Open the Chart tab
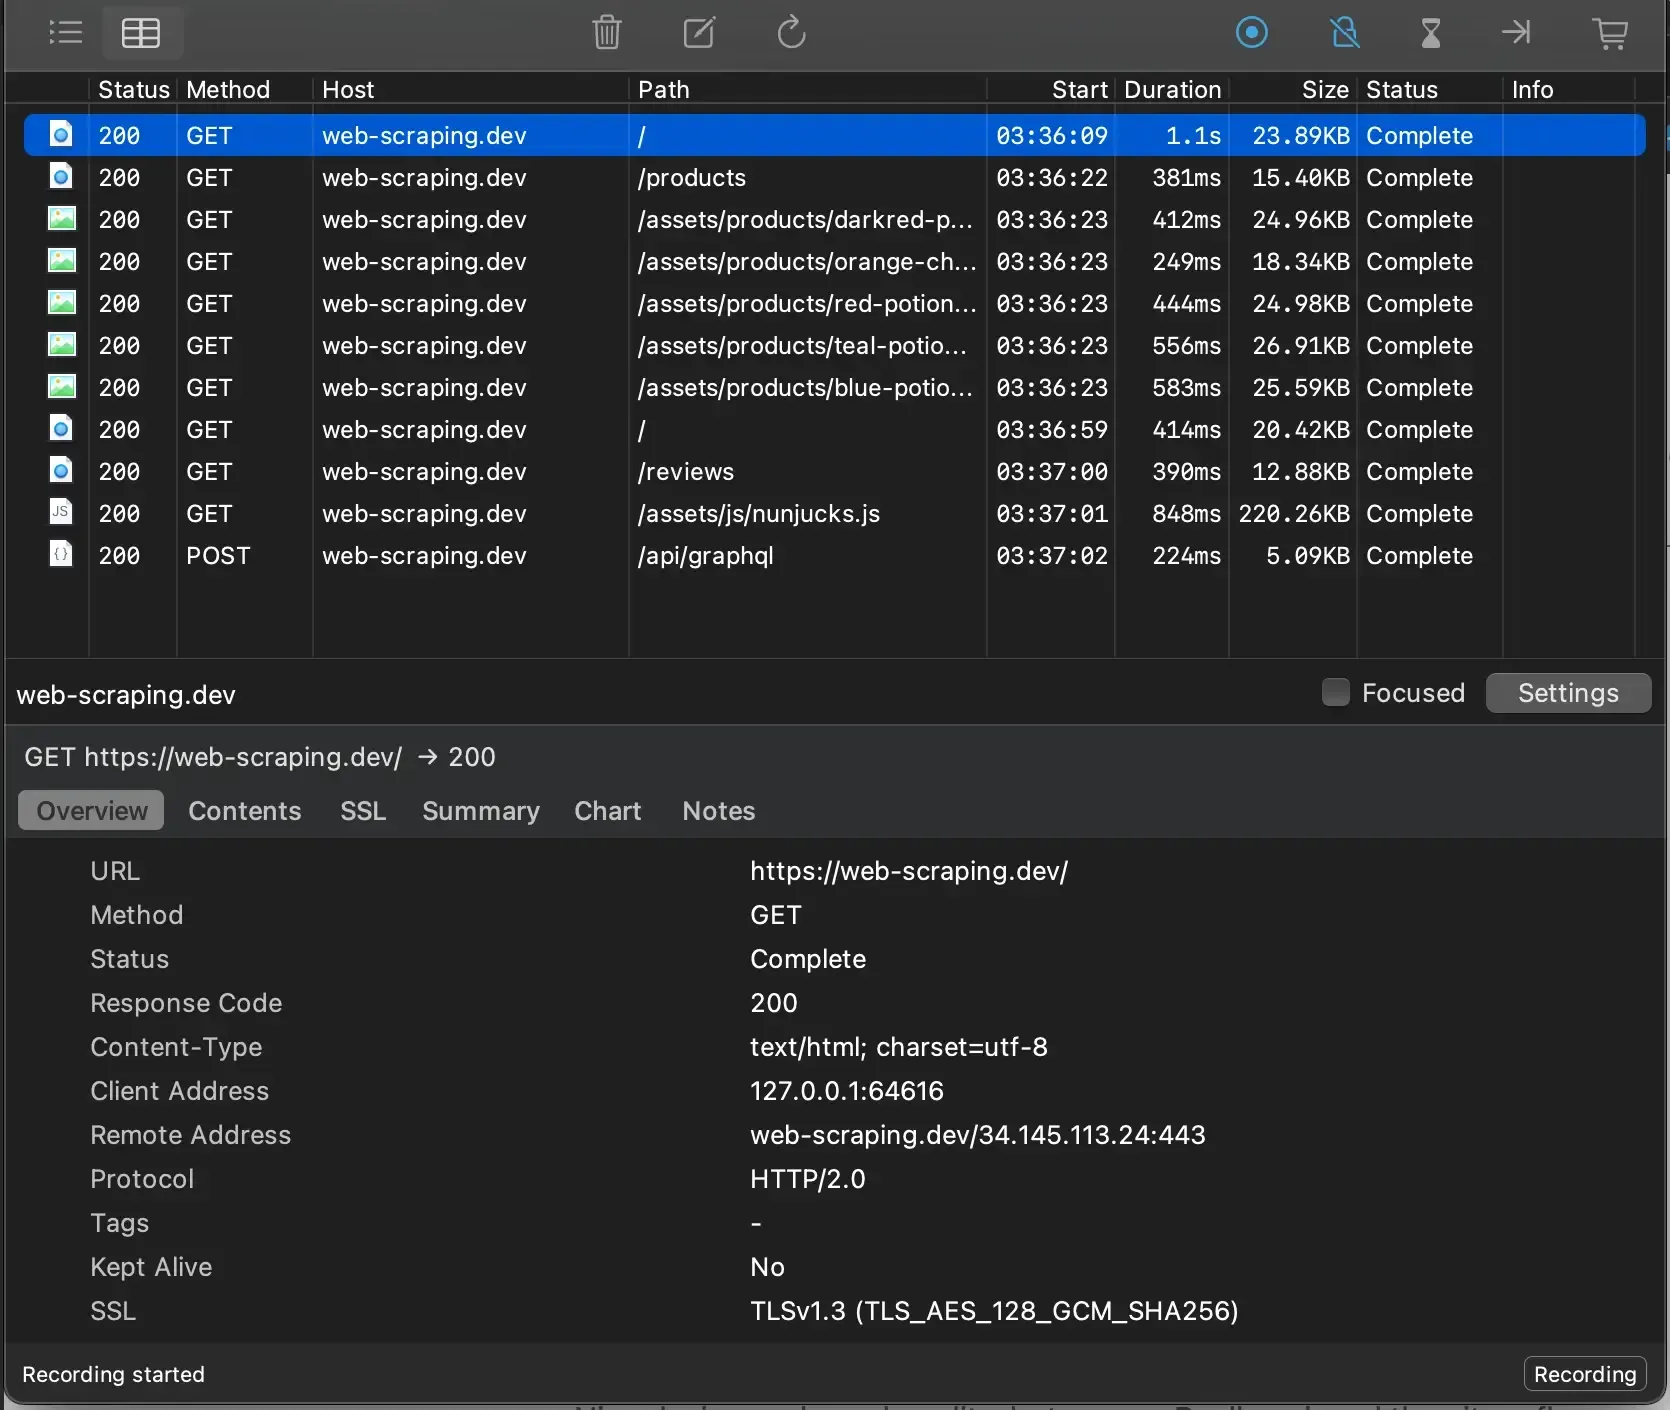Viewport: 1670px width, 1410px height. 608,811
